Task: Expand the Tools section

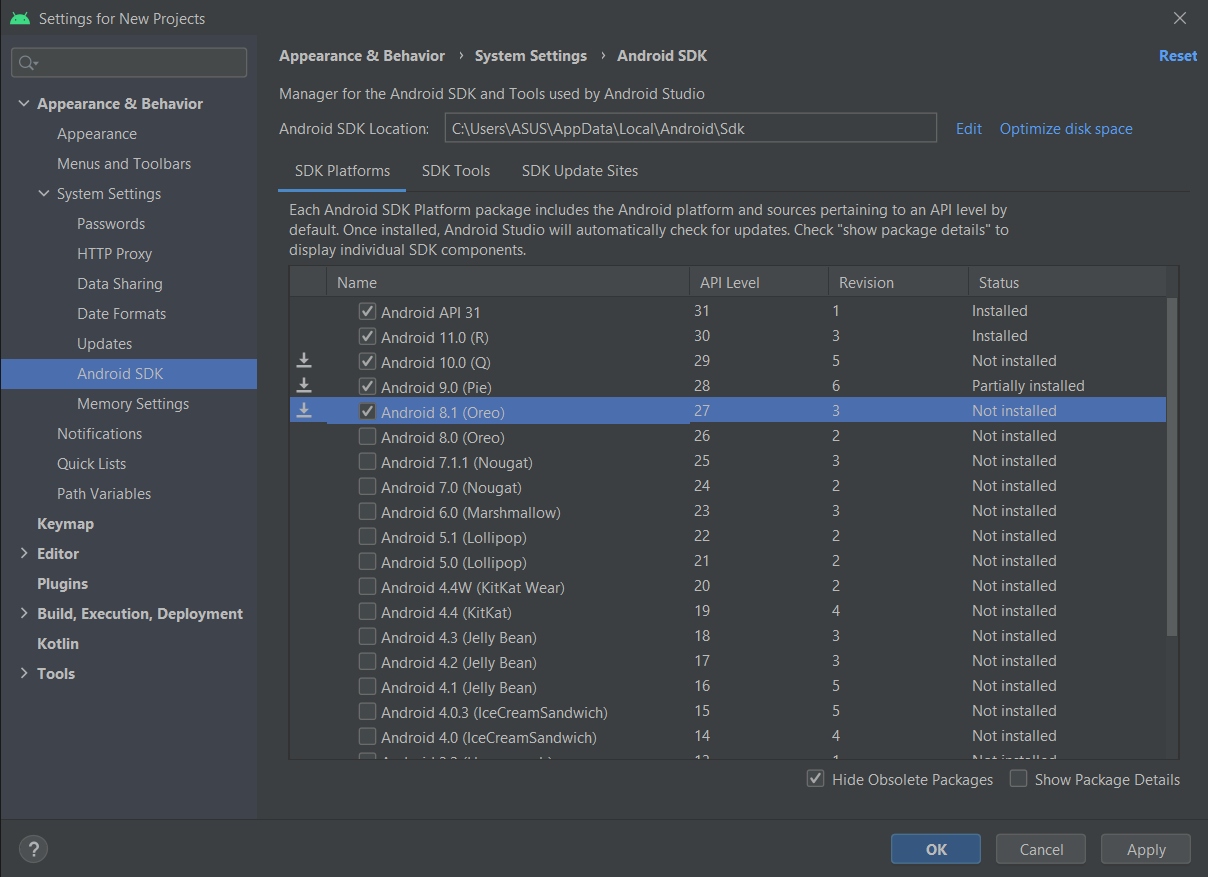Action: 24,674
